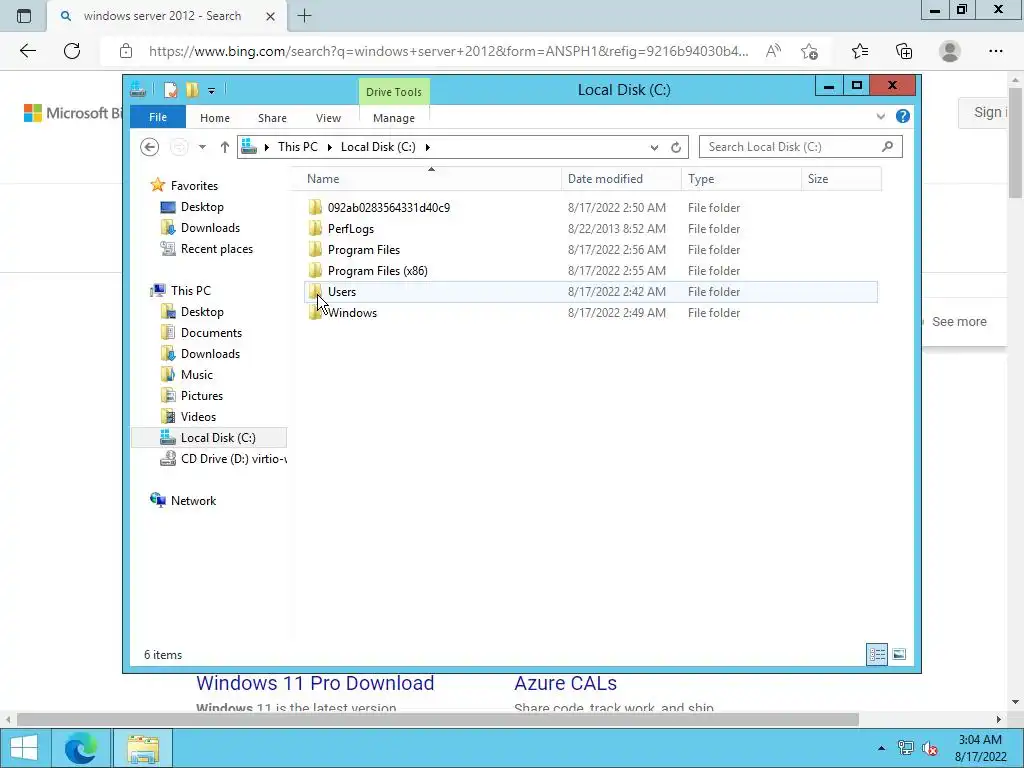Image resolution: width=1024 pixels, height=768 pixels.
Task: Click the Explorer back arrow button
Action: (150, 147)
